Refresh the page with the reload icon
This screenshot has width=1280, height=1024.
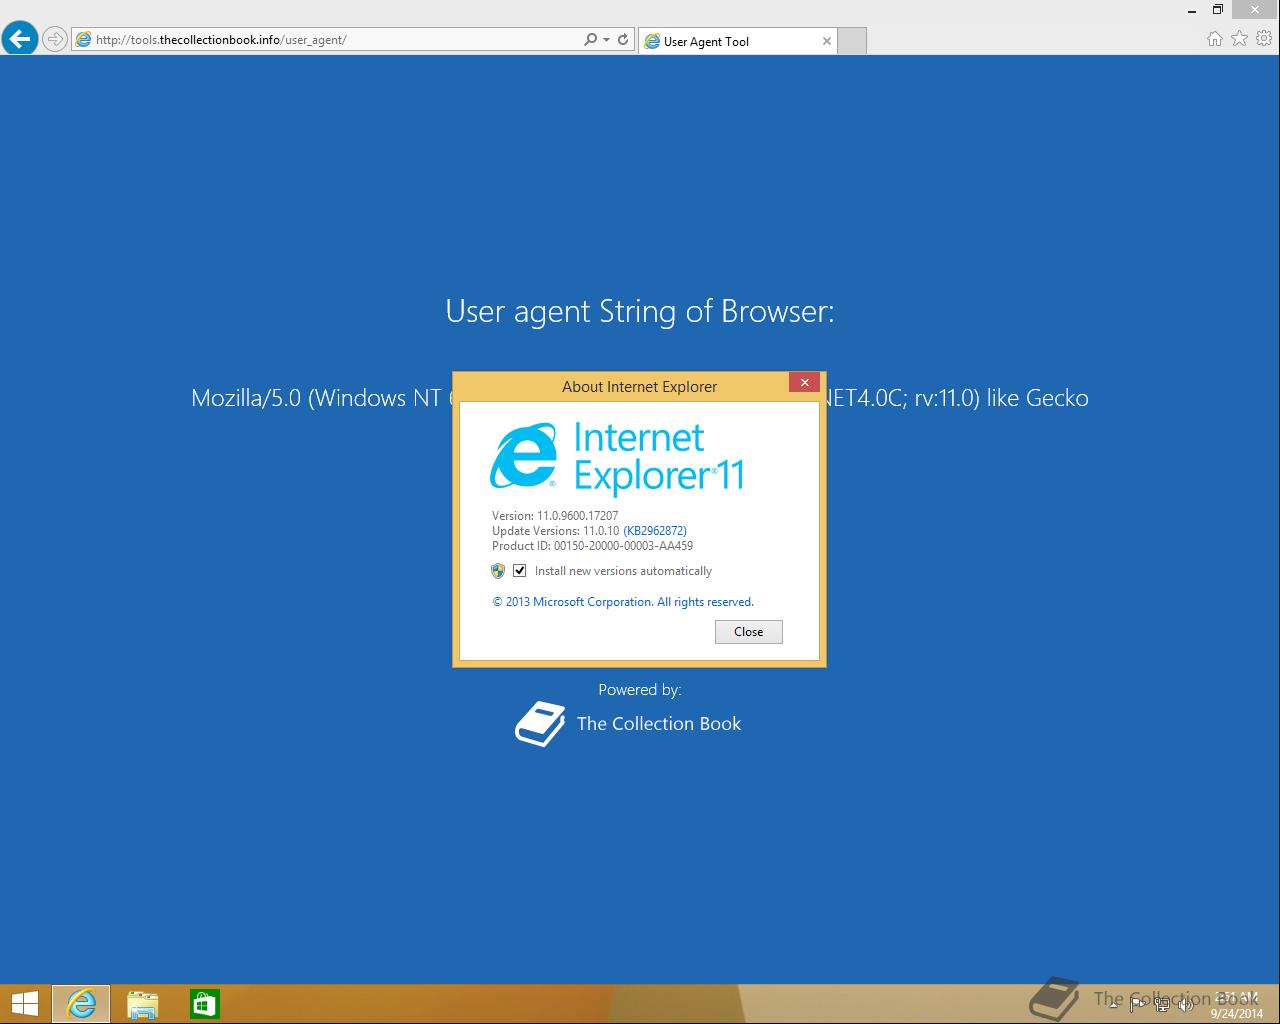[623, 39]
